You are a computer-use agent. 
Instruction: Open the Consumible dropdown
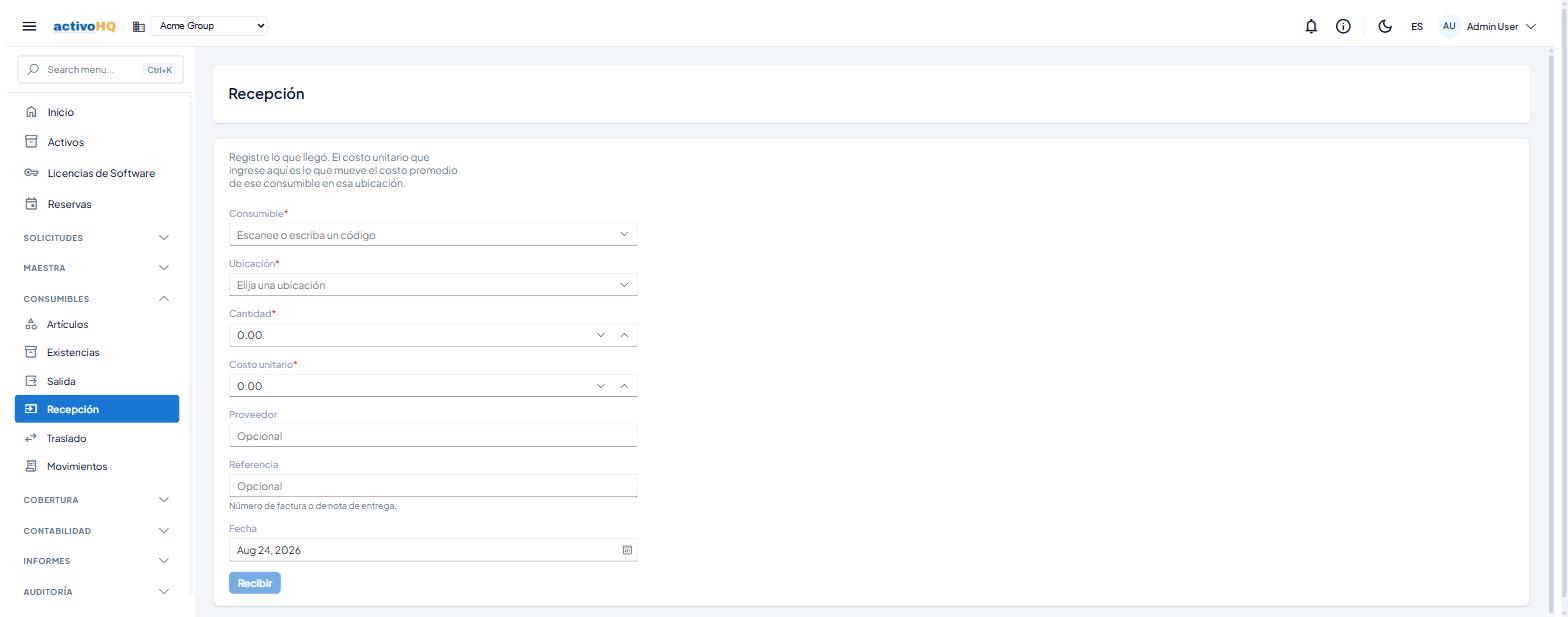click(433, 235)
